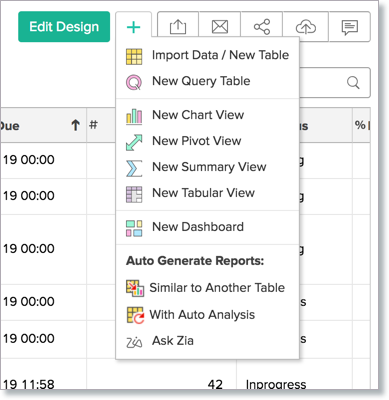This screenshot has height=400, width=389.
Task: Select New Summary View
Action: point(207,167)
